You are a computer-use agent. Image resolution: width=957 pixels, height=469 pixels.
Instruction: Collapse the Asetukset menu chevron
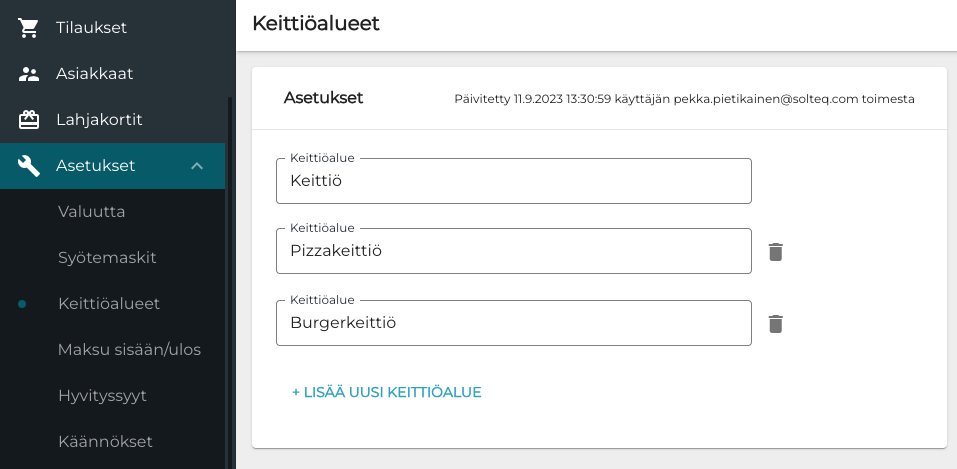(x=197, y=166)
